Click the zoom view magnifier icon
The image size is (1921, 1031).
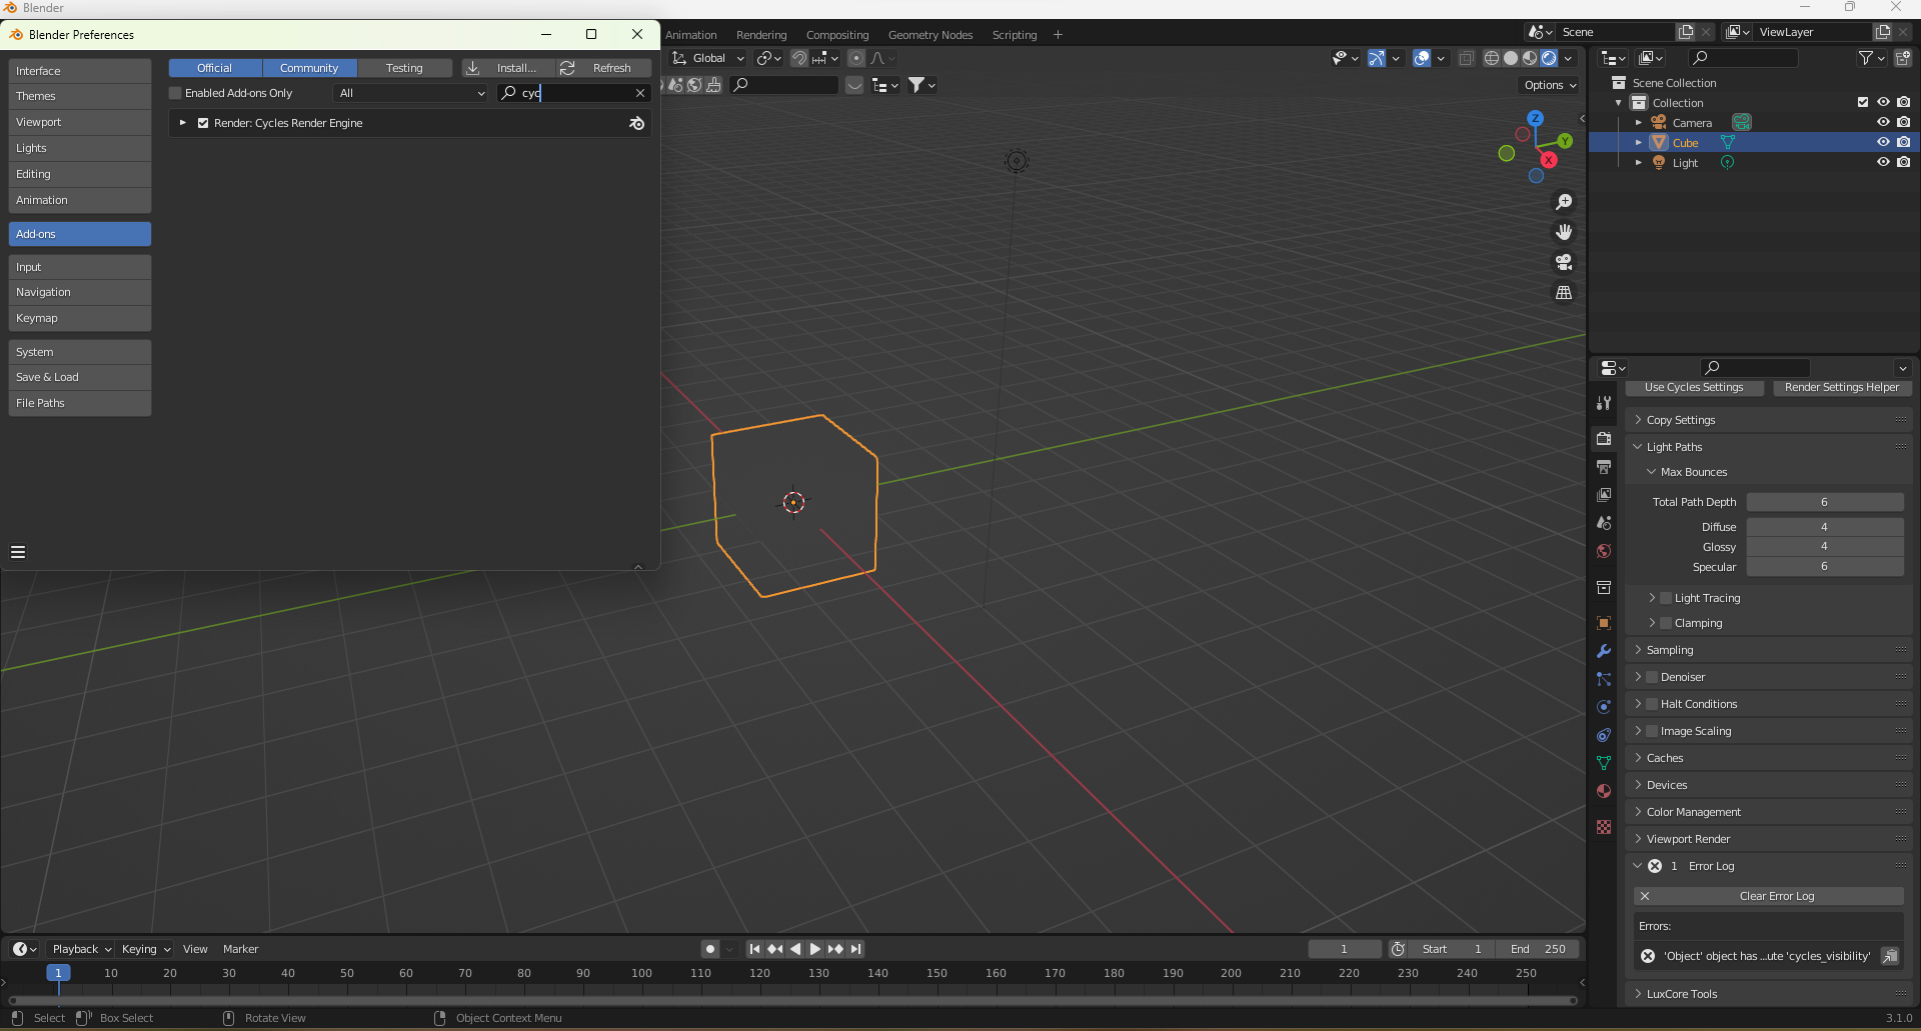[1564, 202]
